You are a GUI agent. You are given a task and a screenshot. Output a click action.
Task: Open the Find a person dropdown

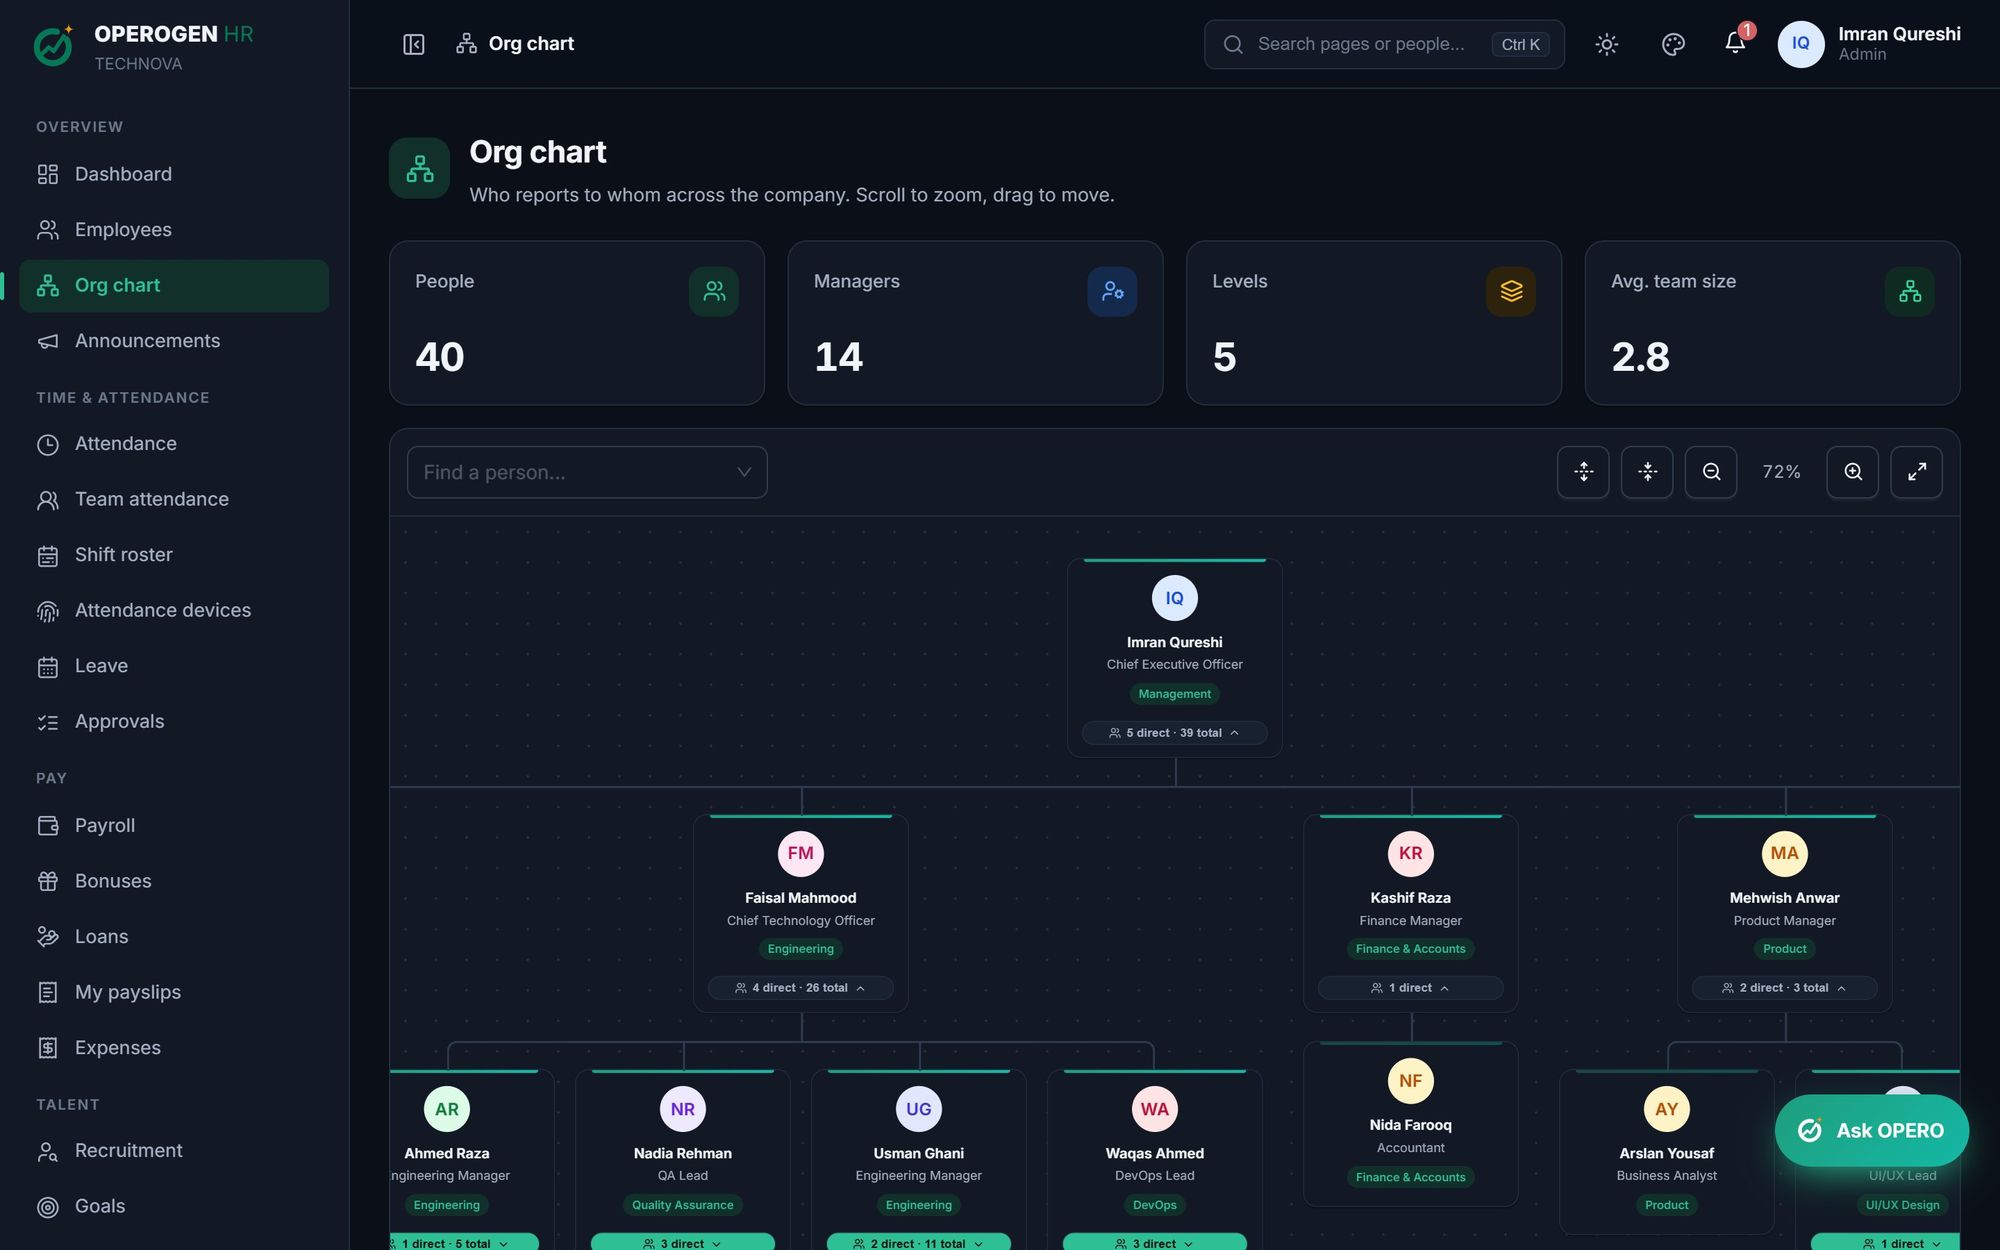(587, 472)
